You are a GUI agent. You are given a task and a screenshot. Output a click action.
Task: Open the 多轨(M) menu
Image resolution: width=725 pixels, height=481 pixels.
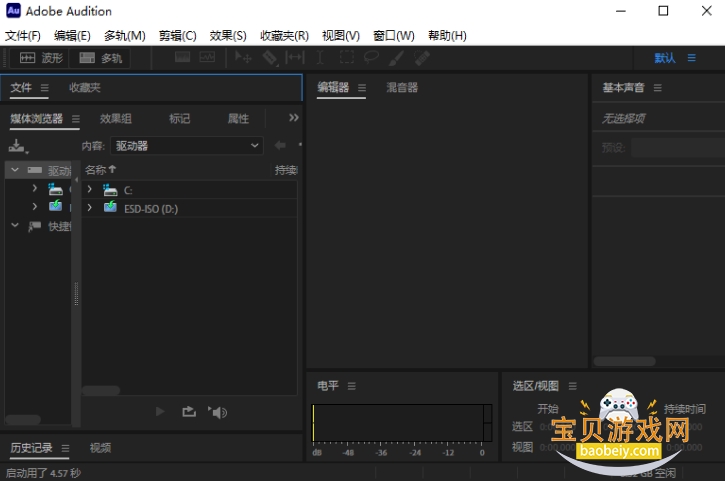point(124,36)
